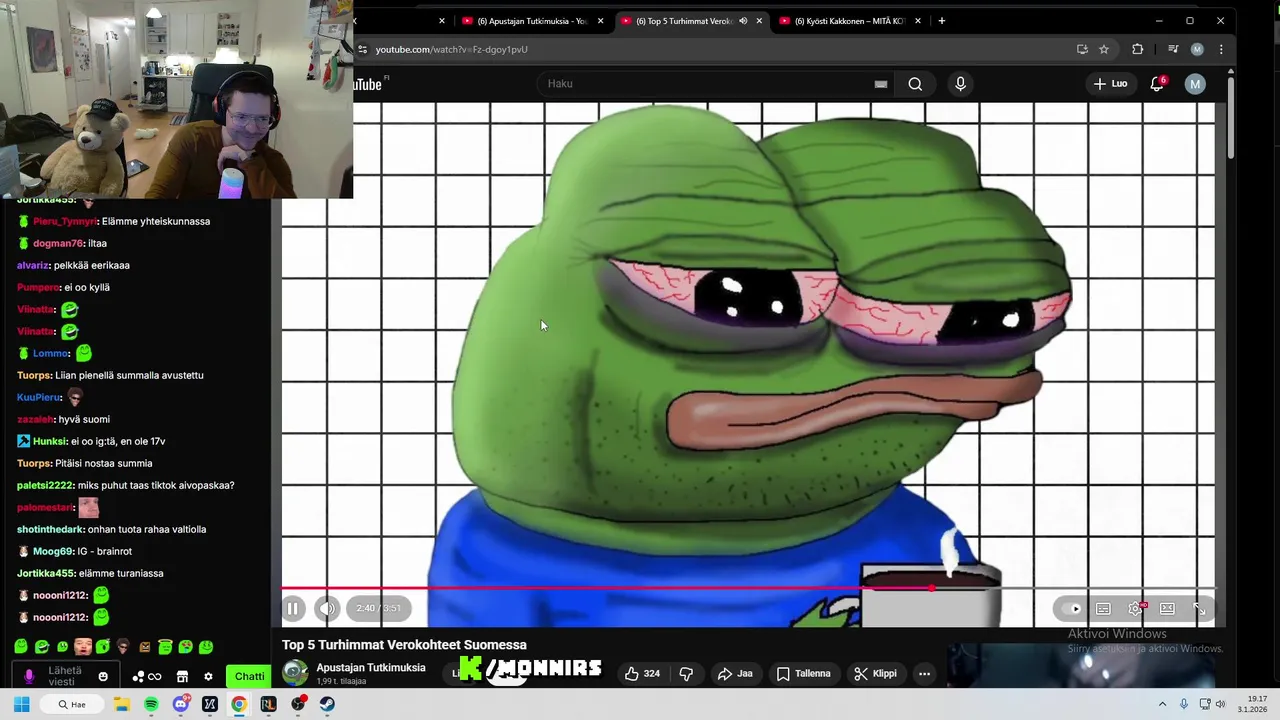Open OBS Studio from taskbar

pyautogui.click(x=298, y=704)
